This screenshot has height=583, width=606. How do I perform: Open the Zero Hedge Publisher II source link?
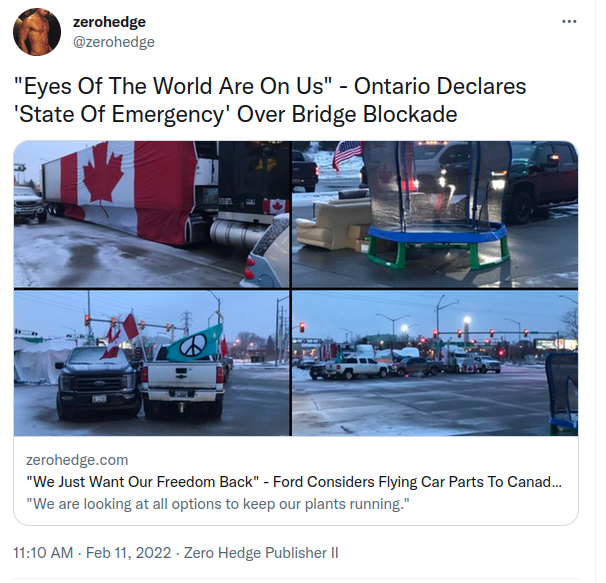click(261, 553)
